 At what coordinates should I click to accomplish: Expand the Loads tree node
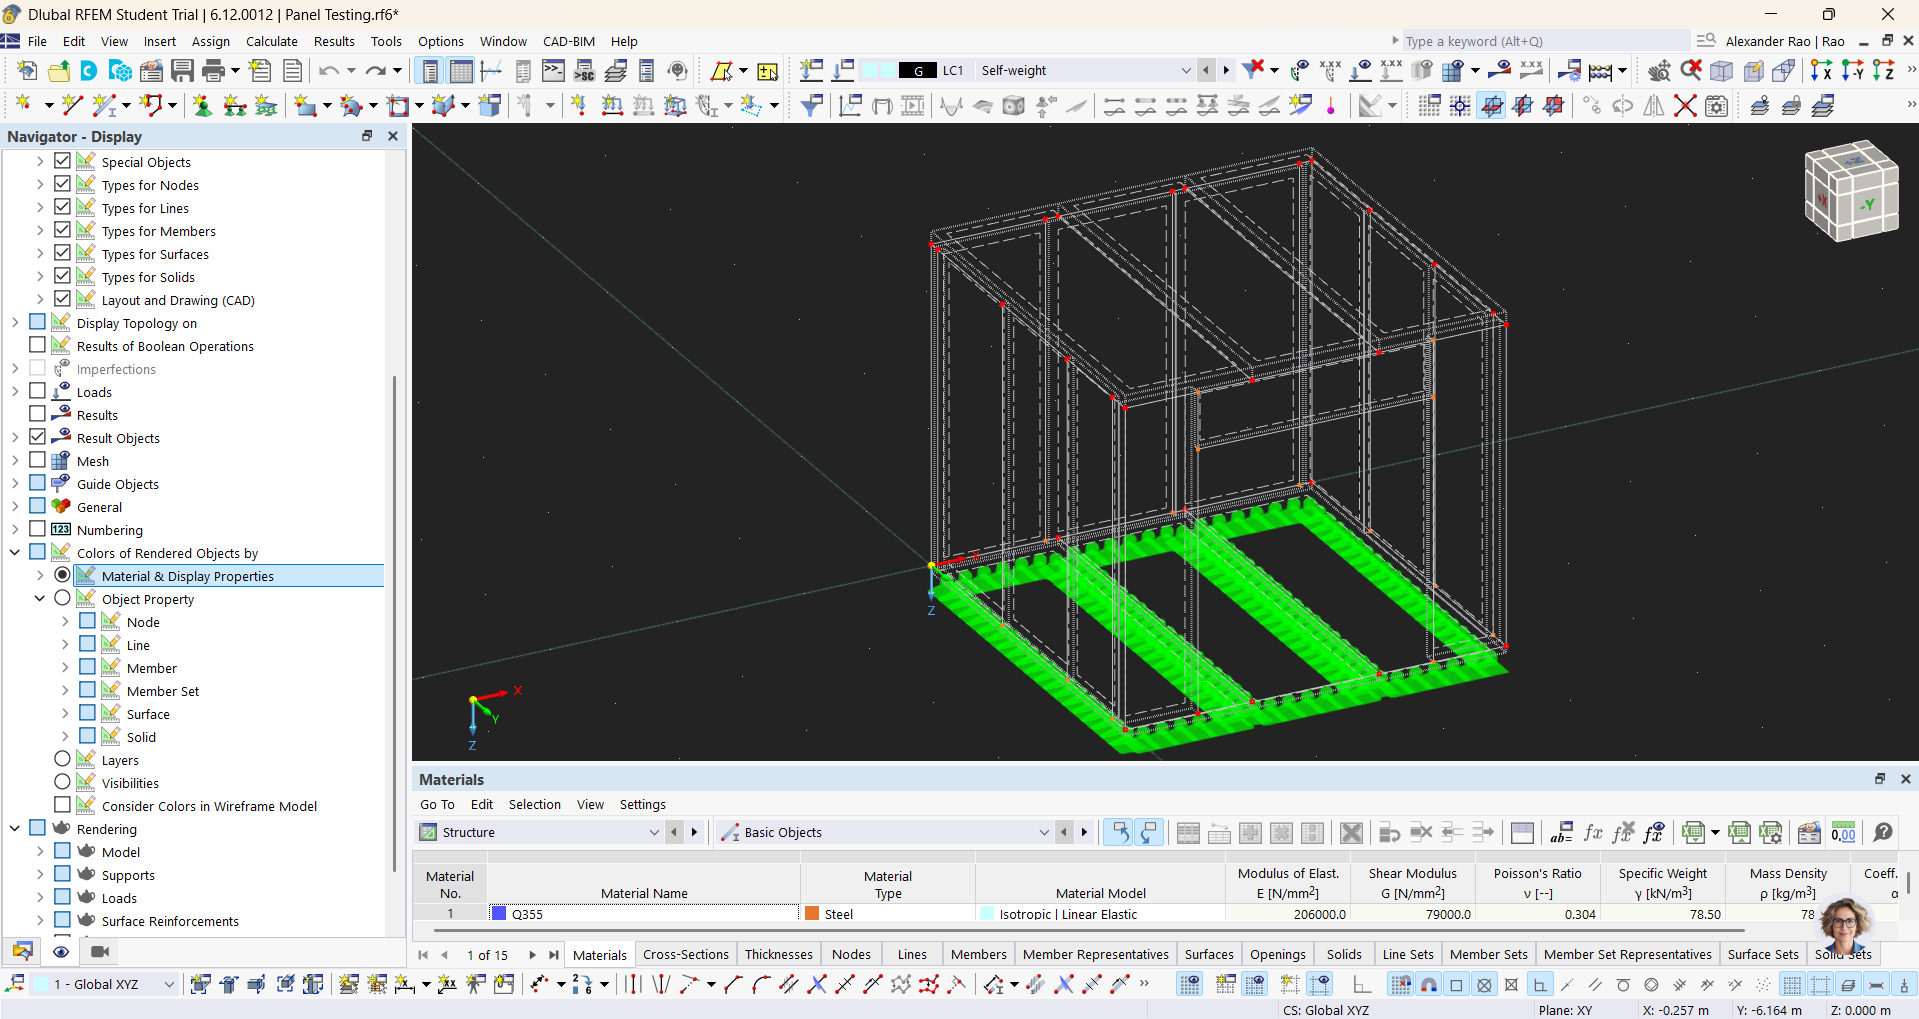[15, 392]
